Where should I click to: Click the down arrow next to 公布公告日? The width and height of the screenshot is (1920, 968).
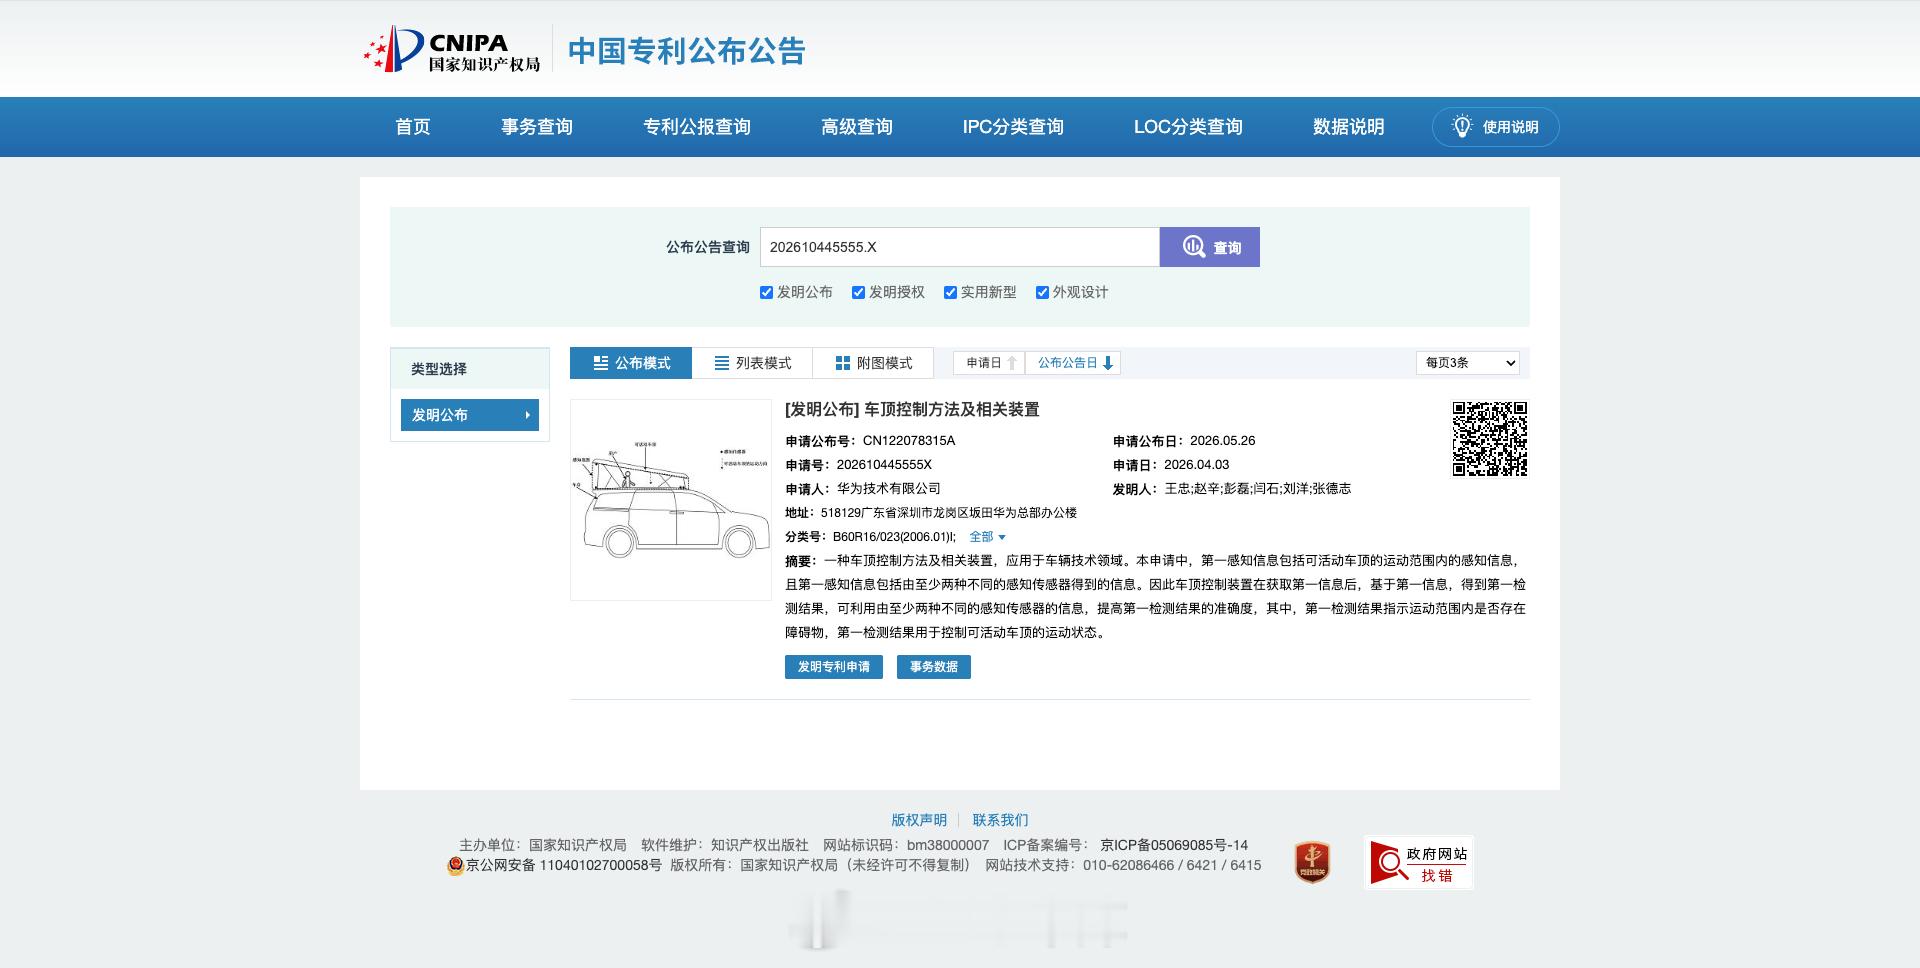coord(1108,363)
